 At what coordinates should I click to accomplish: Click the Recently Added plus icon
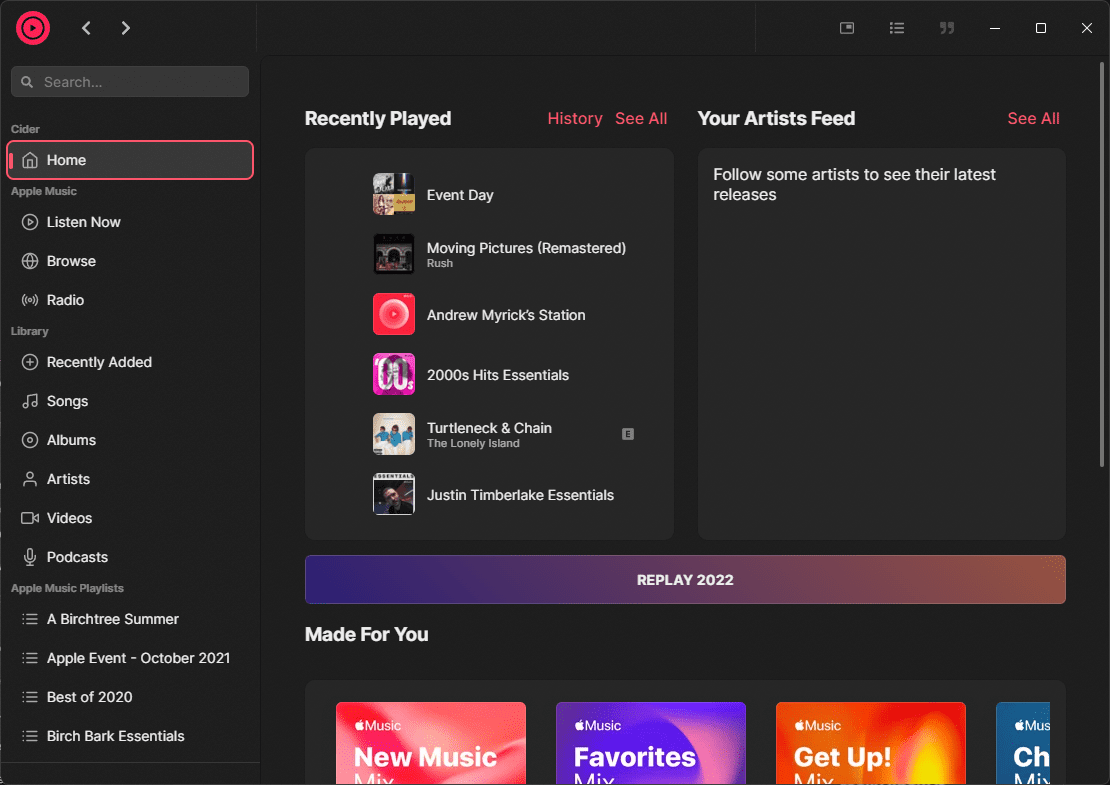tap(30, 362)
